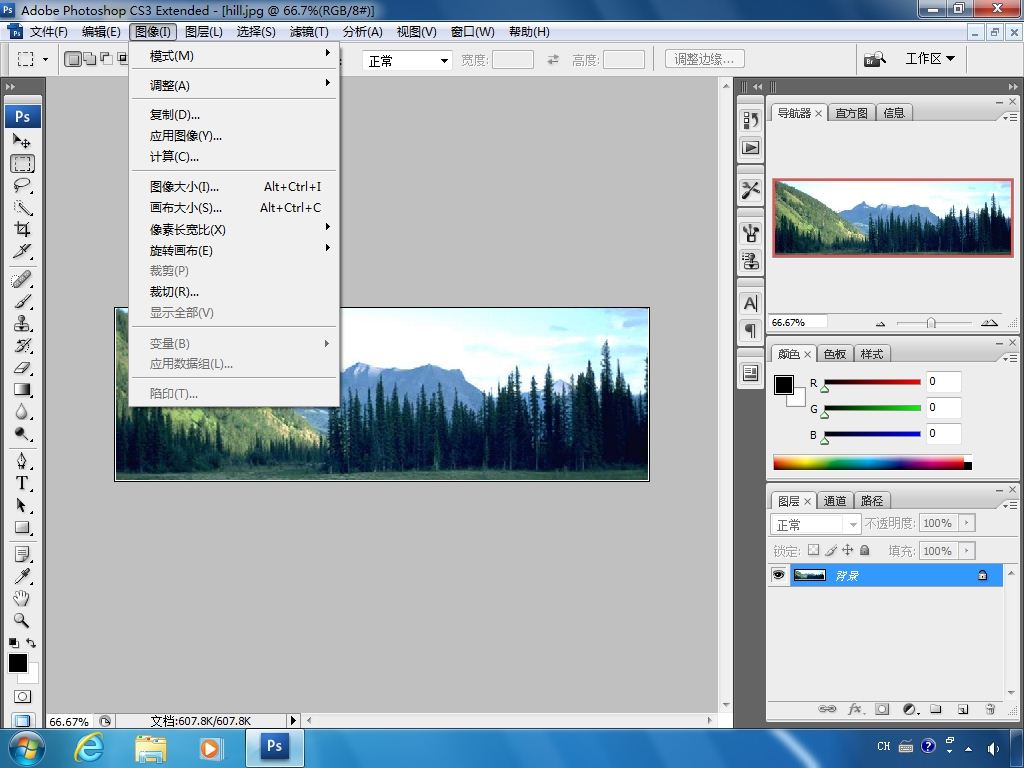Select the Crop tool
The image size is (1024, 768).
(x=22, y=229)
